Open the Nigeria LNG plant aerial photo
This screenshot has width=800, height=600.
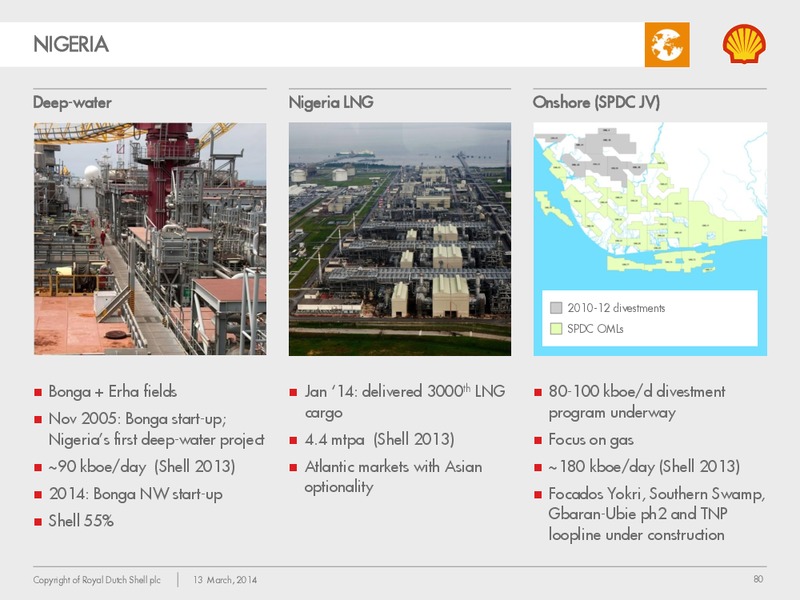click(399, 239)
